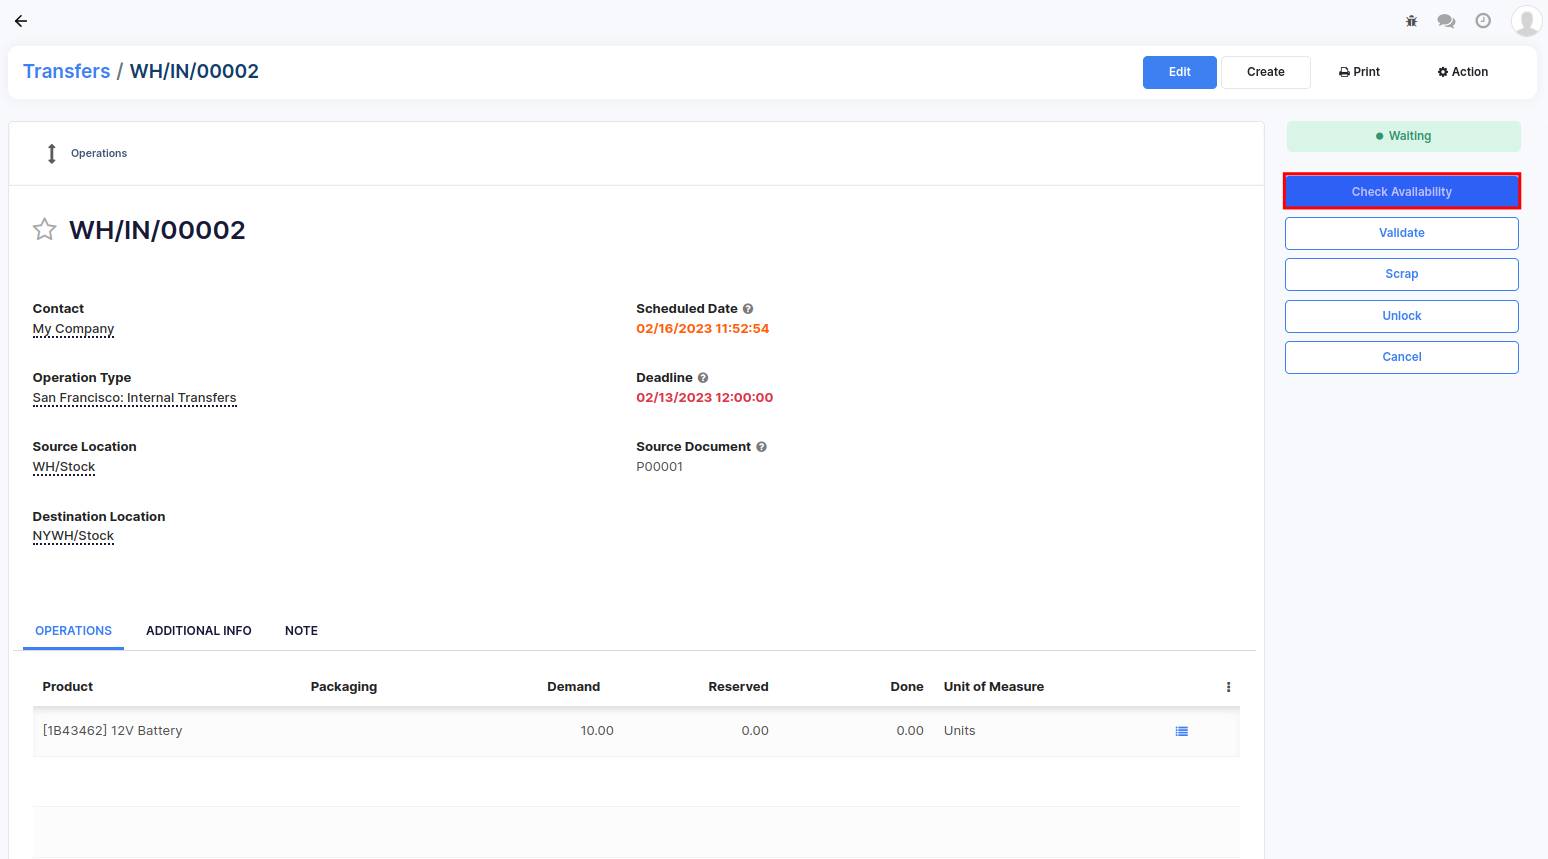Click the Deadline help icon
Image resolution: width=1548 pixels, height=859 pixels.
(703, 378)
